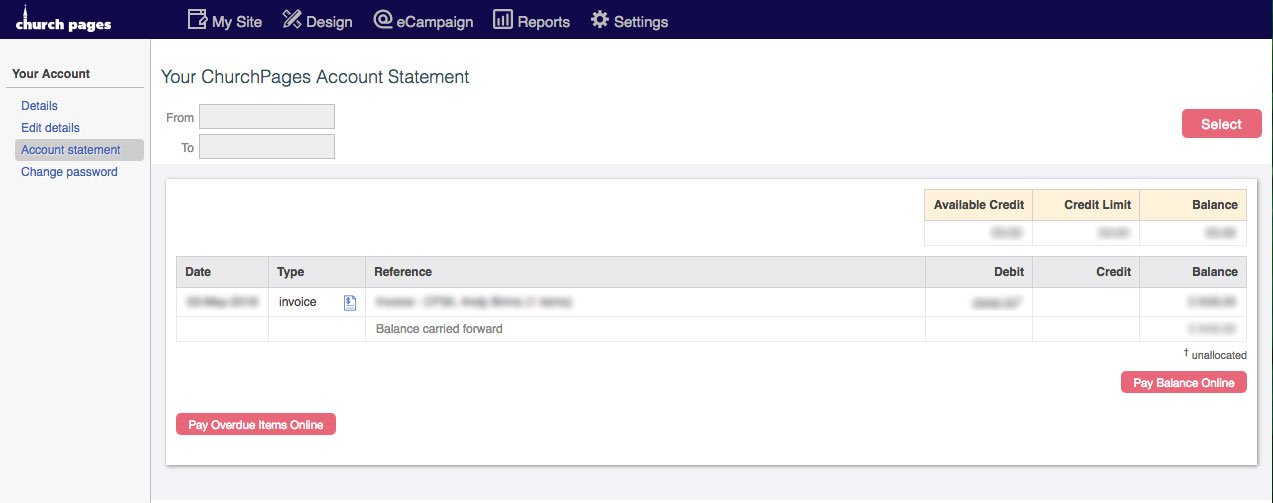Image resolution: width=1273 pixels, height=503 pixels.
Task: Open the Settings menu
Action: [x=629, y=20]
